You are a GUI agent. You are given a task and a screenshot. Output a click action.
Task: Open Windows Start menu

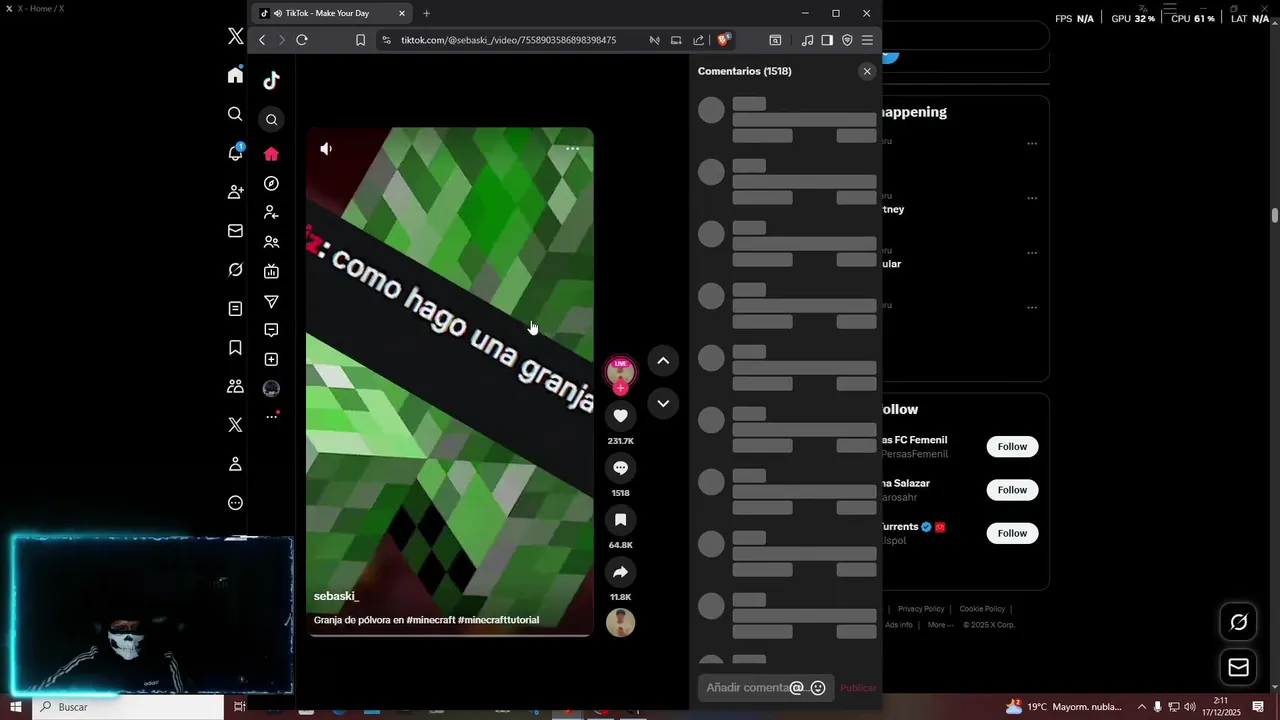(x=16, y=707)
